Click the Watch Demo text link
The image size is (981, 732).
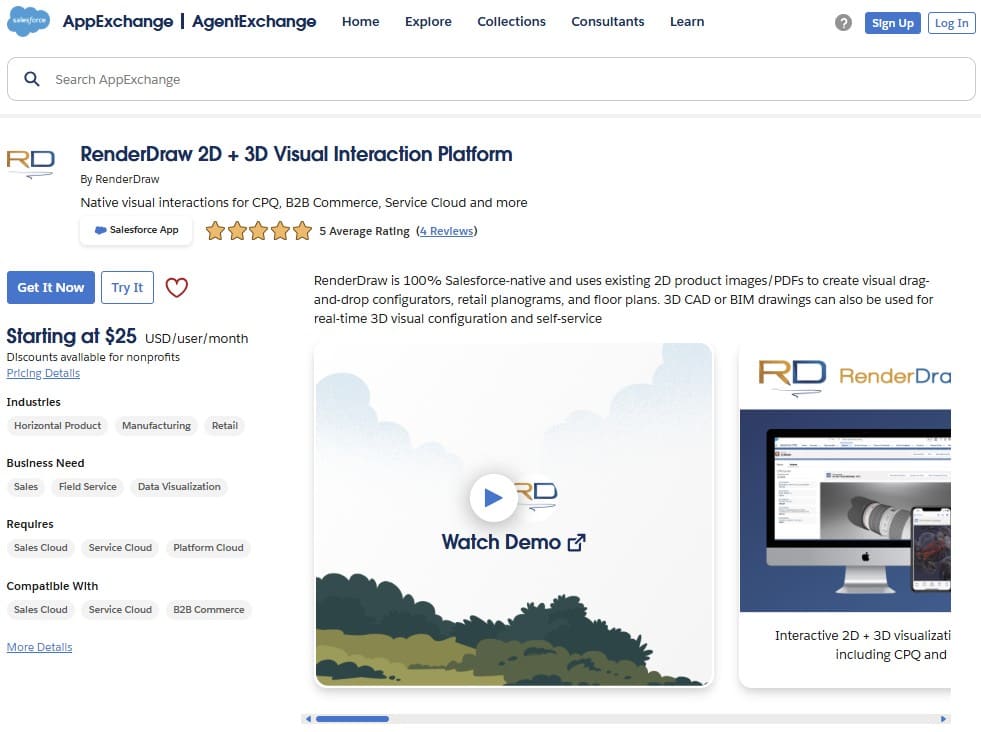[513, 542]
